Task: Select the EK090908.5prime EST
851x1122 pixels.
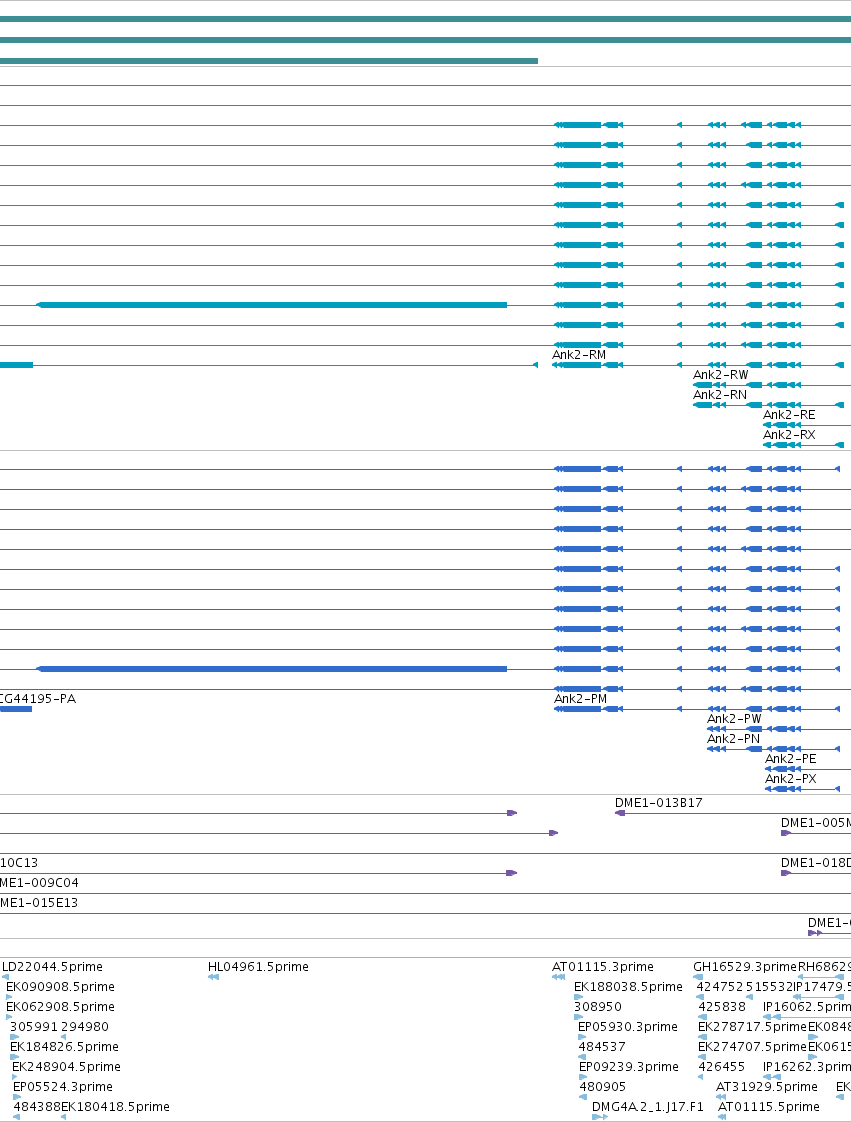Action: [x=60, y=987]
